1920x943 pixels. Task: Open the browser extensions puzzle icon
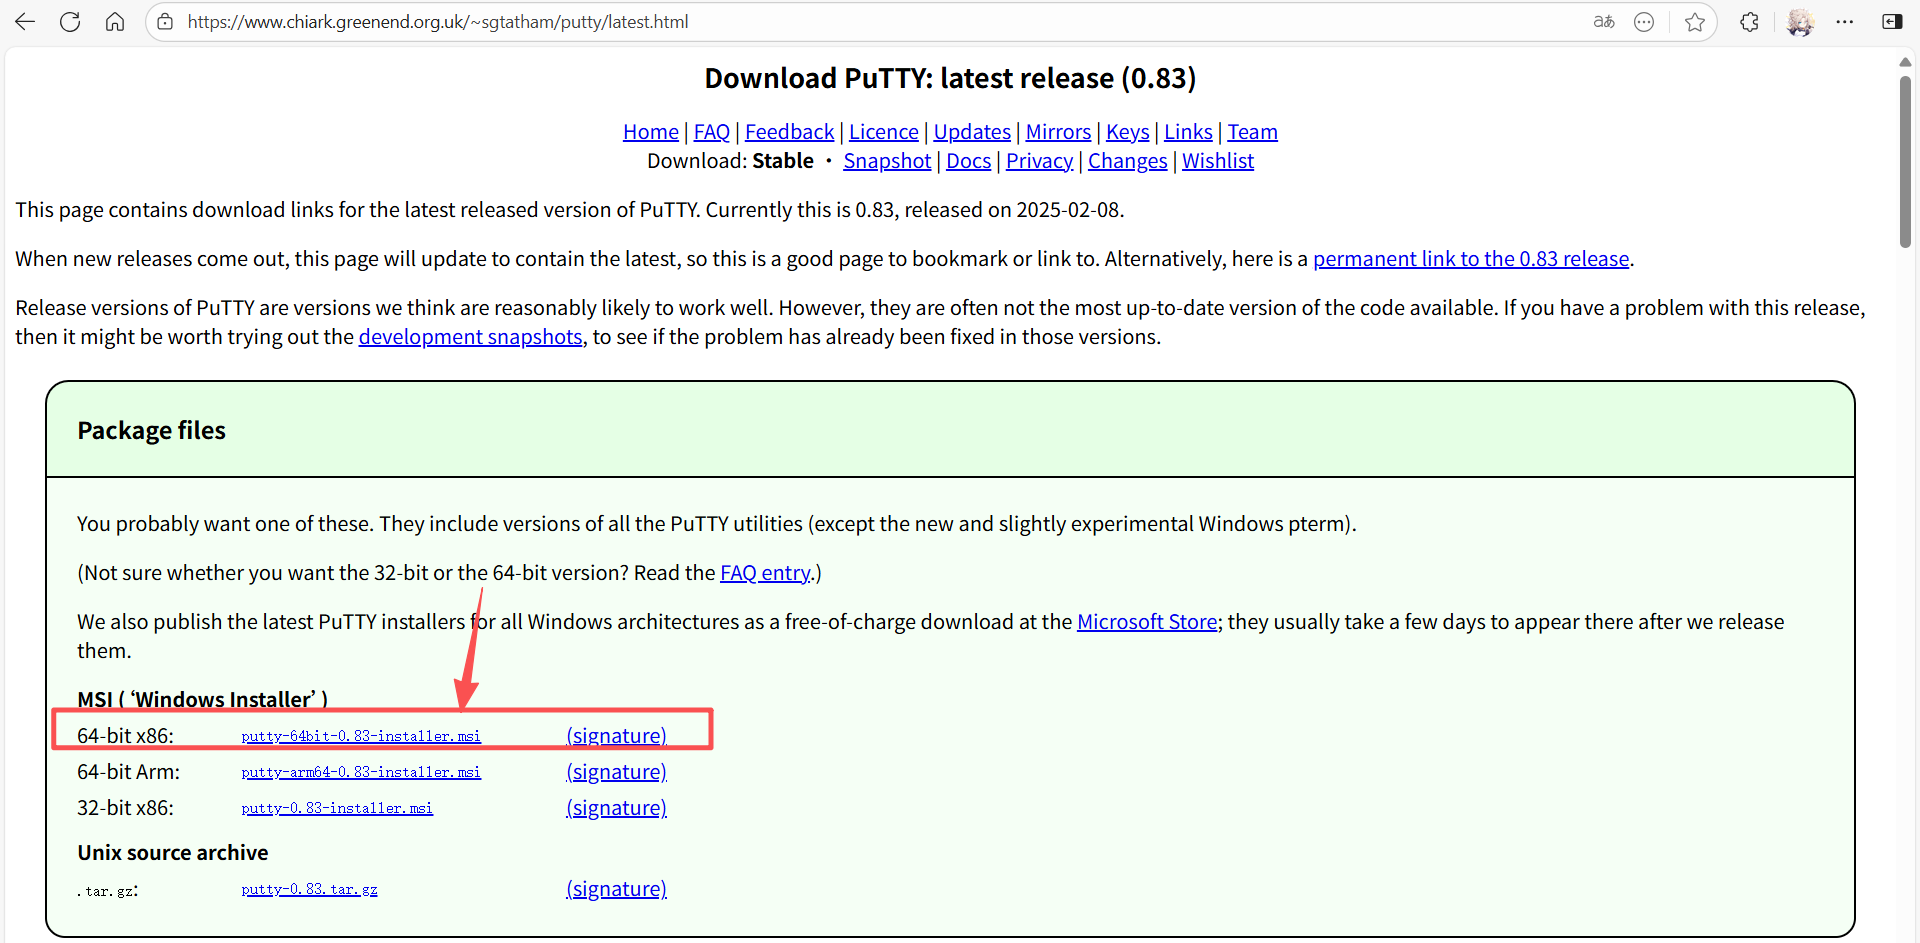tap(1749, 22)
